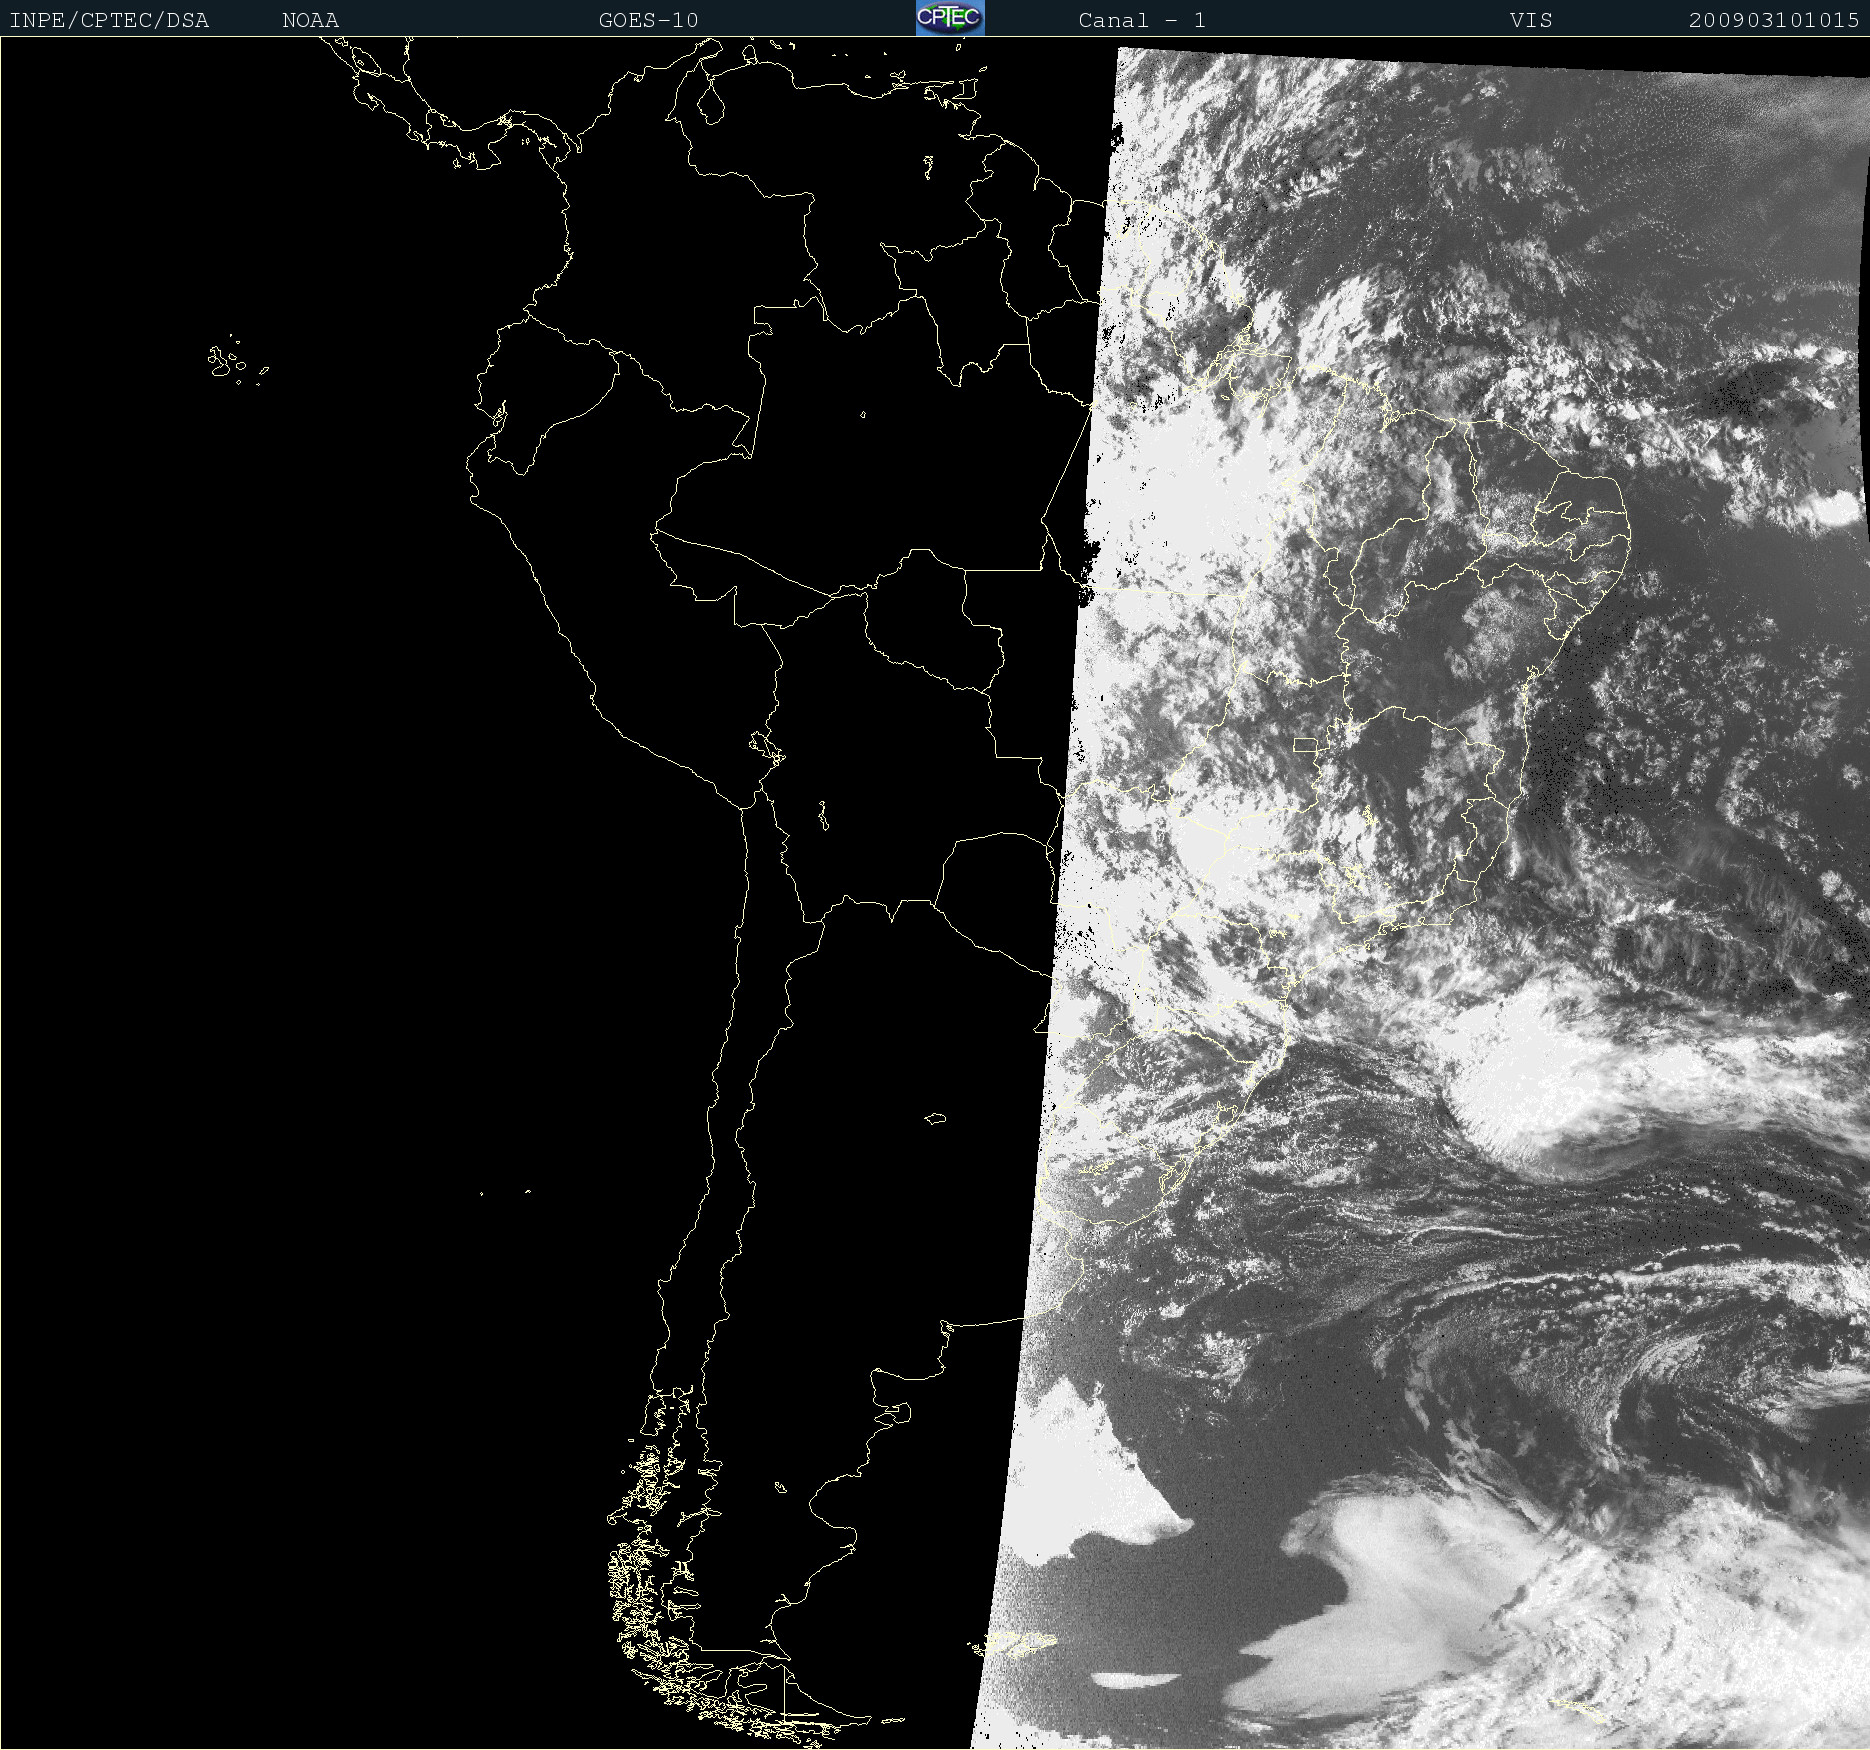Click the INPE/CPTEC/DSA header text
The image size is (1870, 1750).
109,20
